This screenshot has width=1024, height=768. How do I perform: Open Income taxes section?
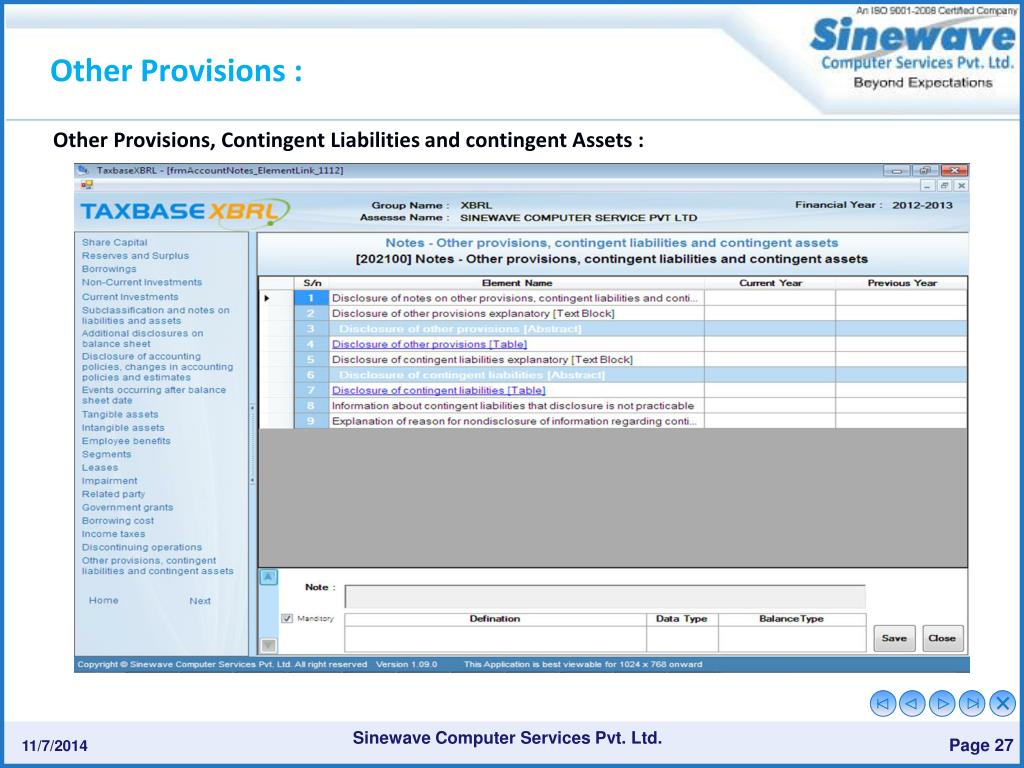click(x=114, y=534)
